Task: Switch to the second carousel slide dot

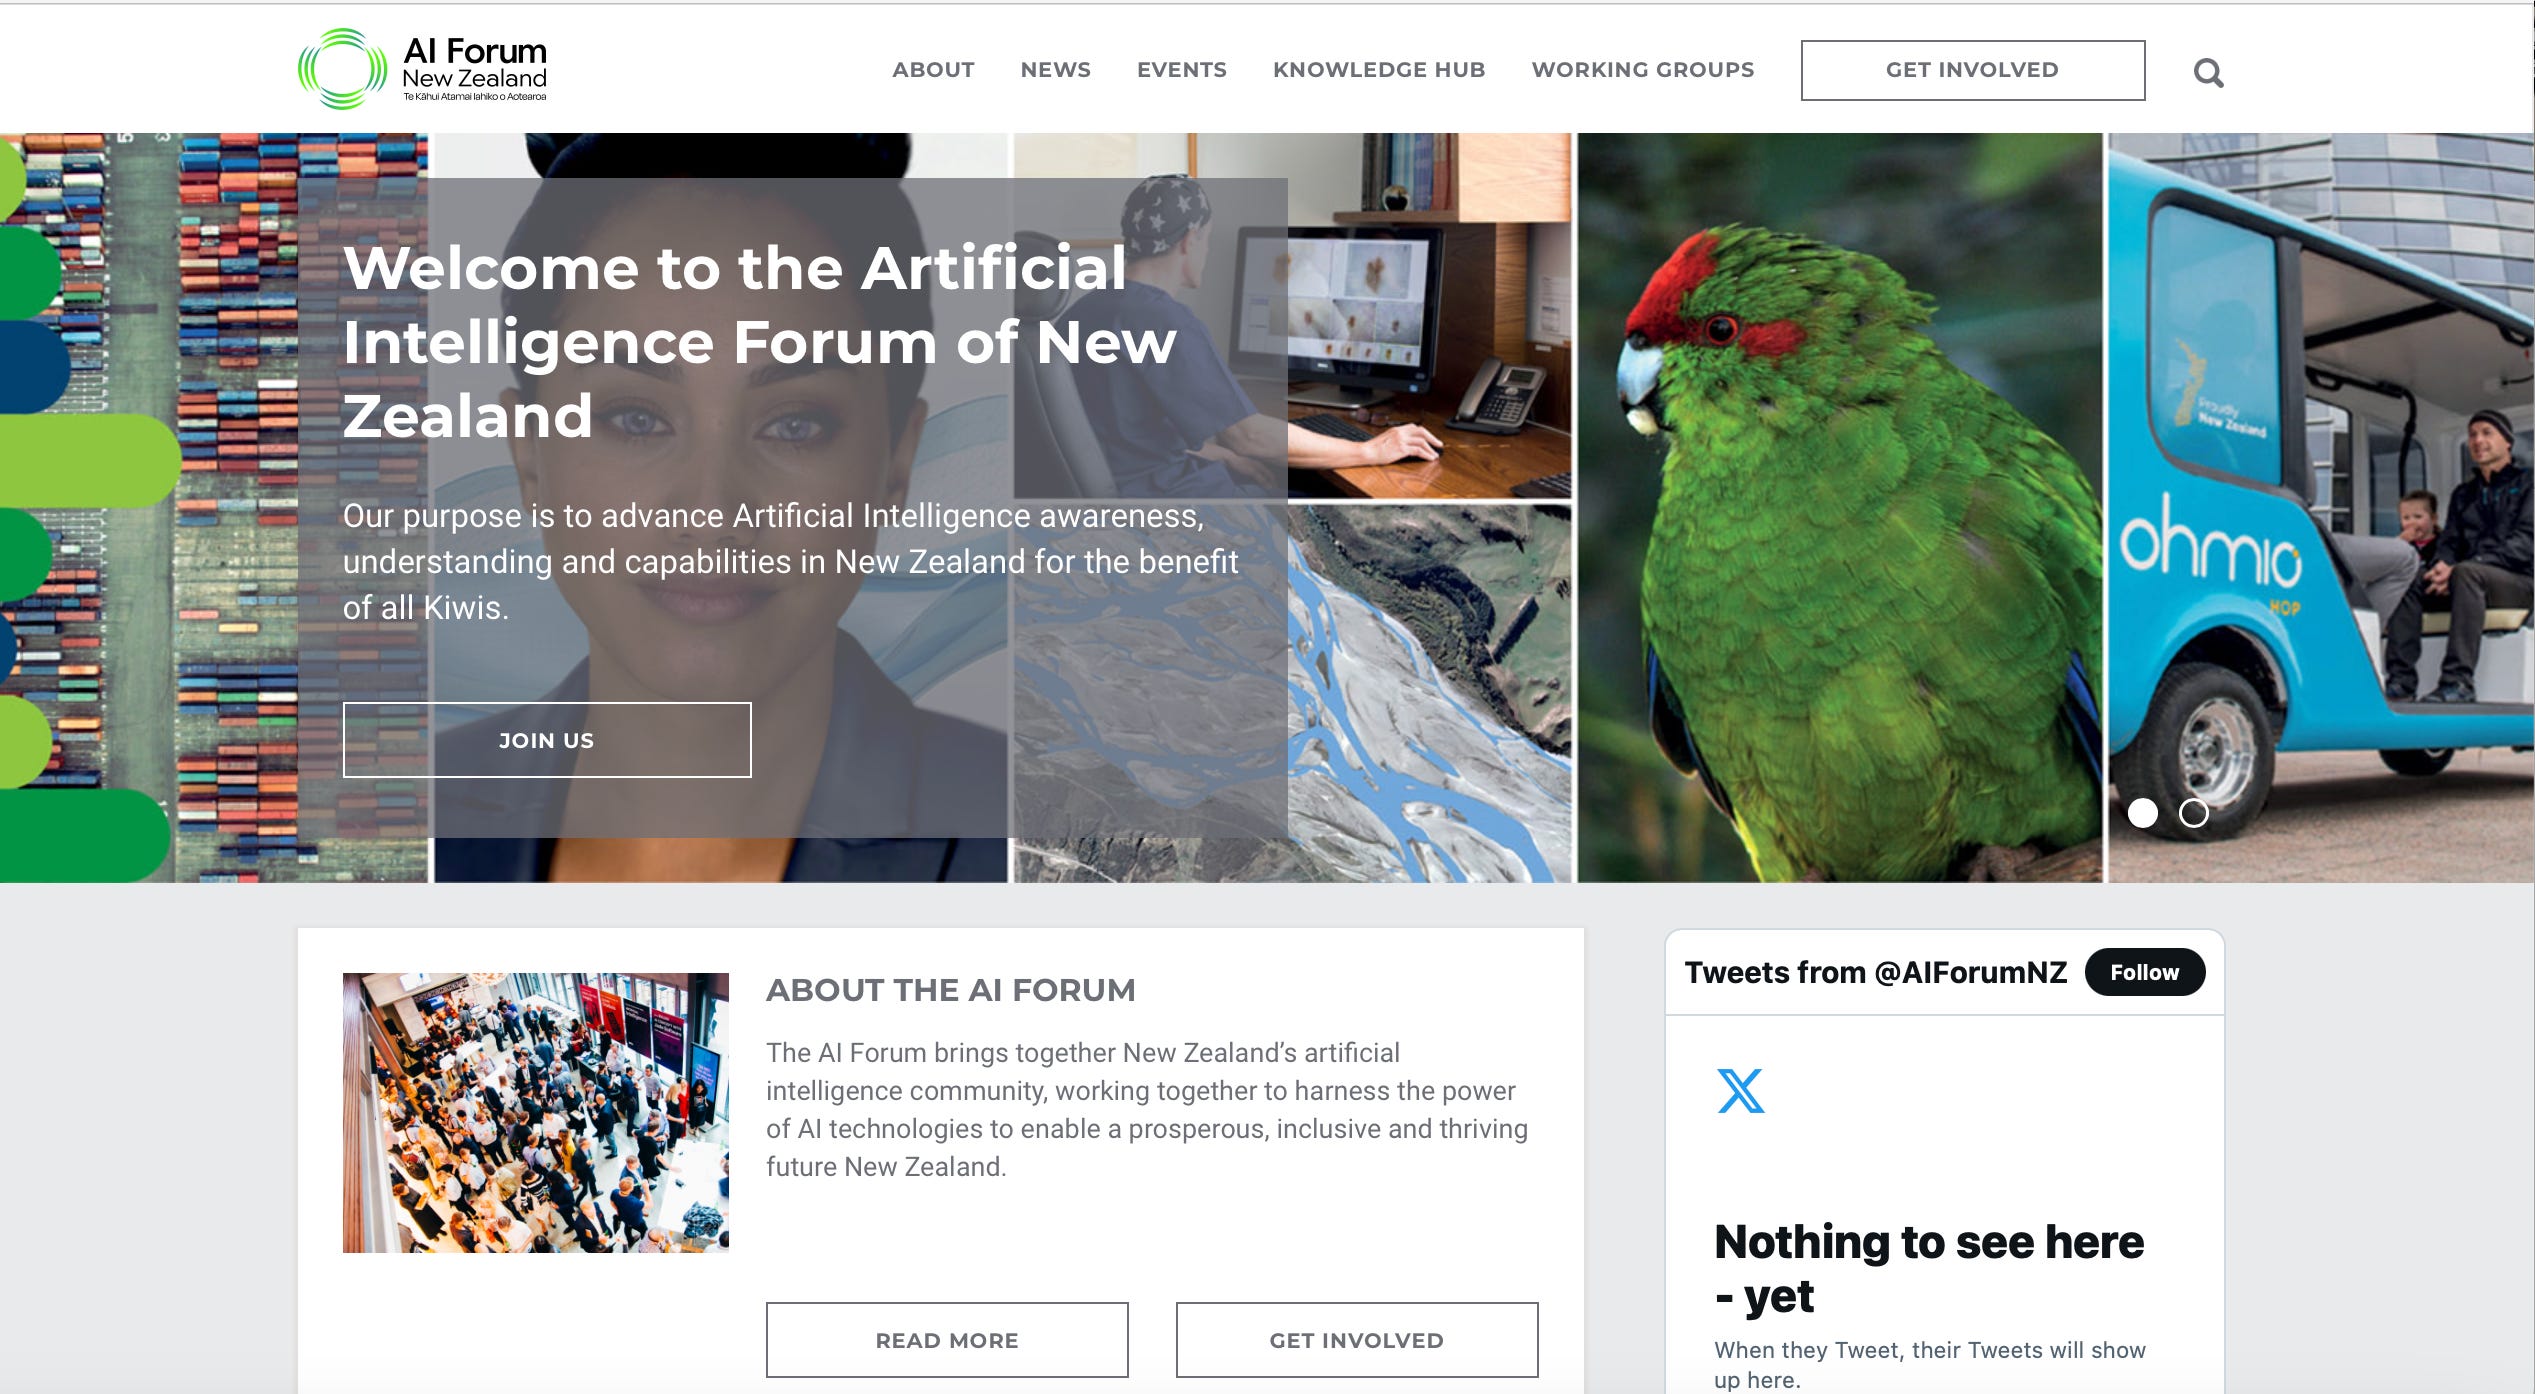Action: [2193, 813]
